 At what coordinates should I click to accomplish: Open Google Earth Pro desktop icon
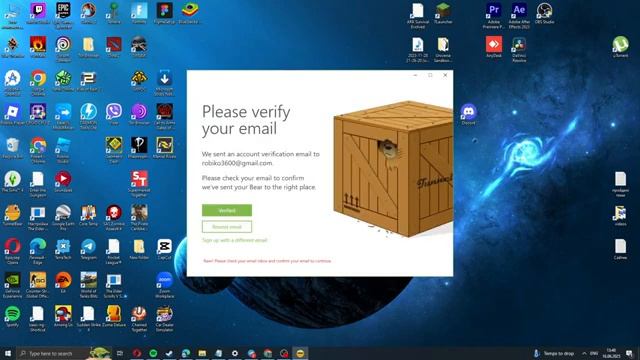pos(63,218)
